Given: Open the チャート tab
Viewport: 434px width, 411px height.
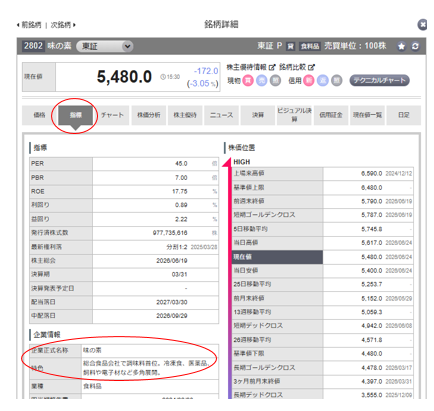Looking at the screenshot, I should [112, 115].
